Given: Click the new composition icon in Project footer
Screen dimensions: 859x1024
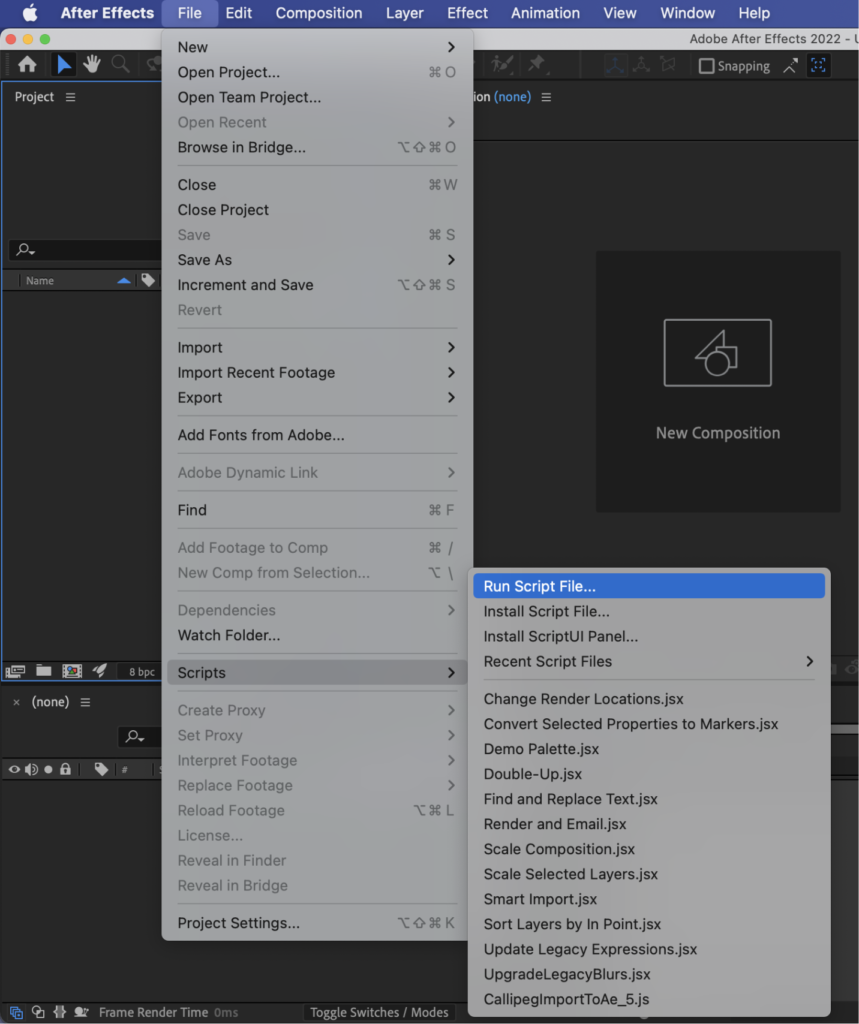Looking at the screenshot, I should (x=72, y=671).
